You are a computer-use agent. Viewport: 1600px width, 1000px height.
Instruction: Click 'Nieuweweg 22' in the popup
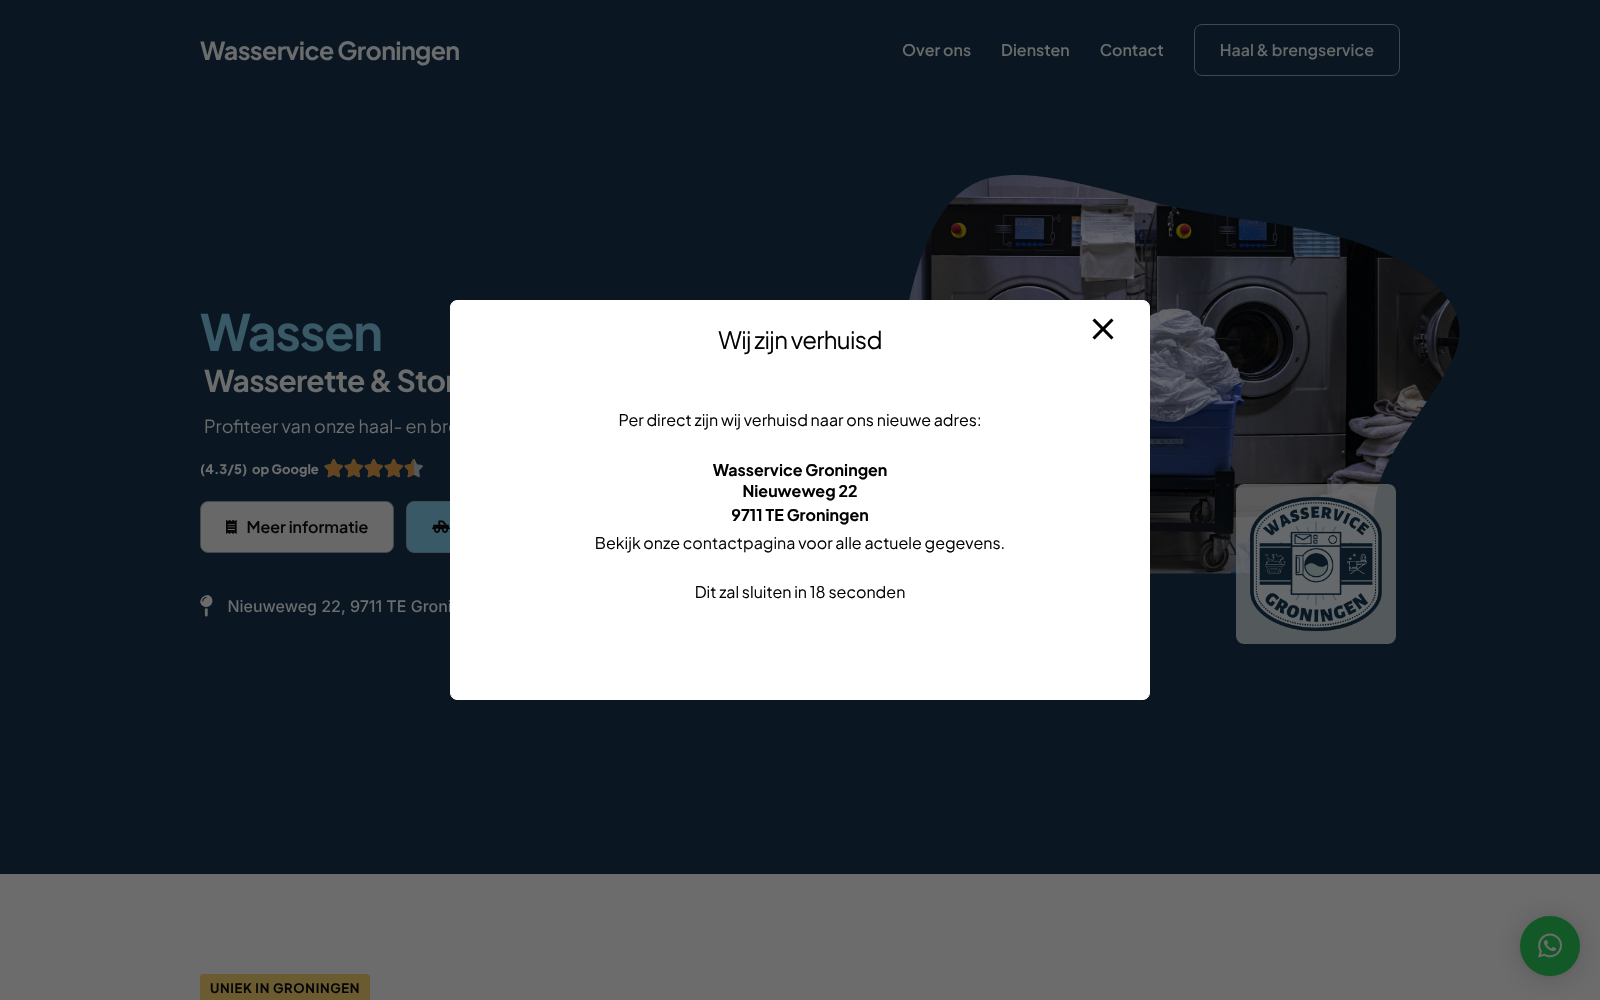(x=800, y=491)
